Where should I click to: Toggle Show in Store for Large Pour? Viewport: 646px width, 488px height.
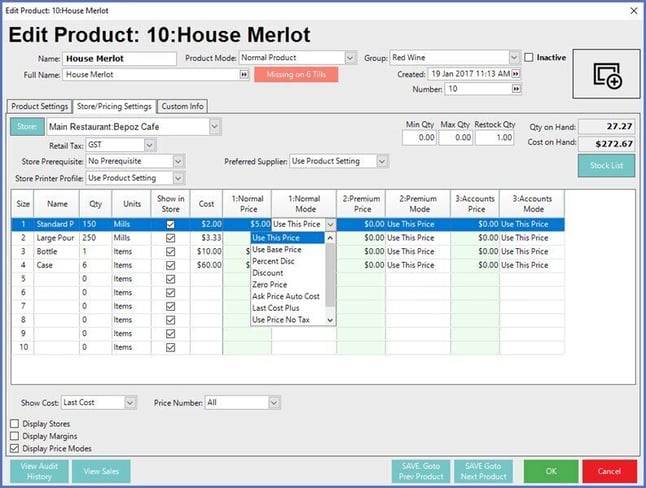point(170,239)
